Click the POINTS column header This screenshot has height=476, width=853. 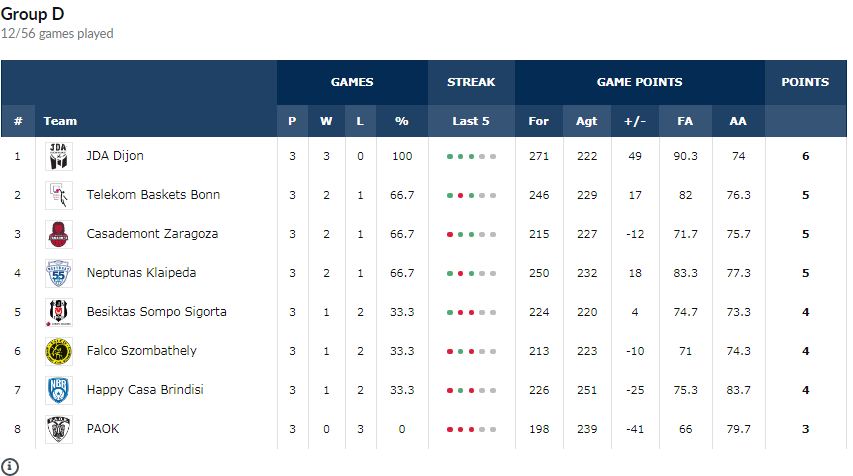point(805,82)
